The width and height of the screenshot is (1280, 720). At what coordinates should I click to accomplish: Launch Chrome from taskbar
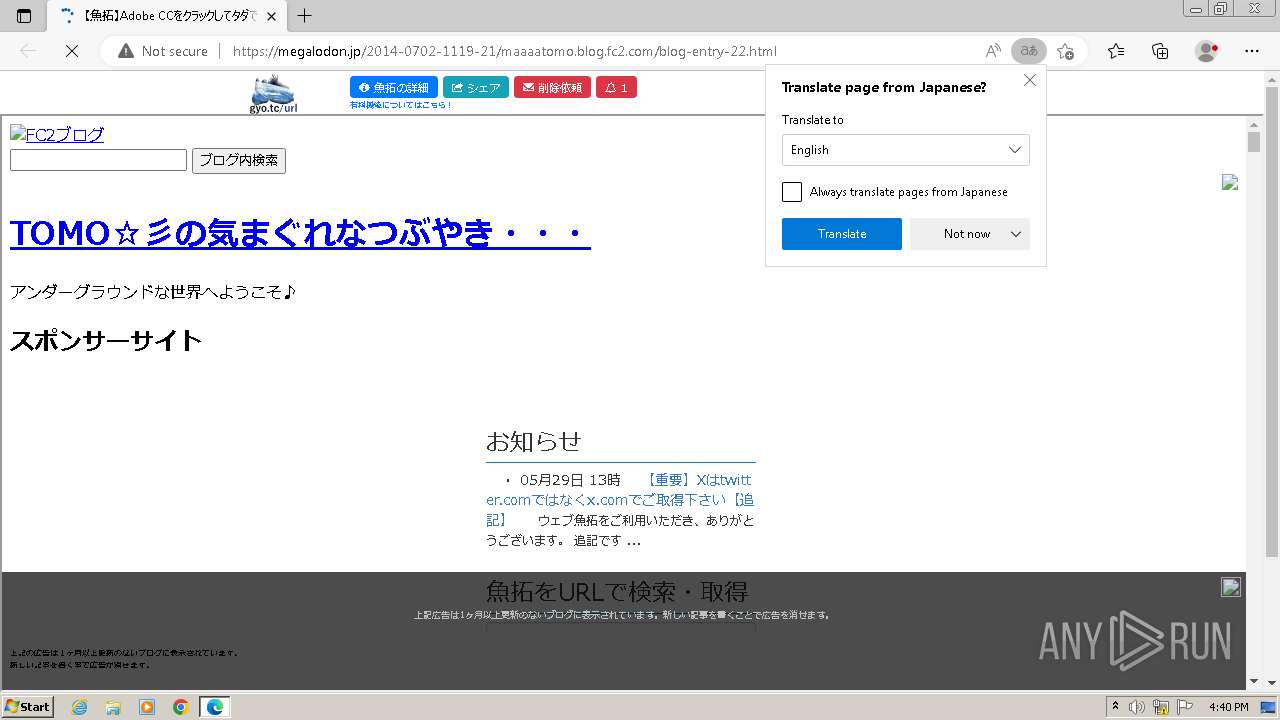pos(180,707)
